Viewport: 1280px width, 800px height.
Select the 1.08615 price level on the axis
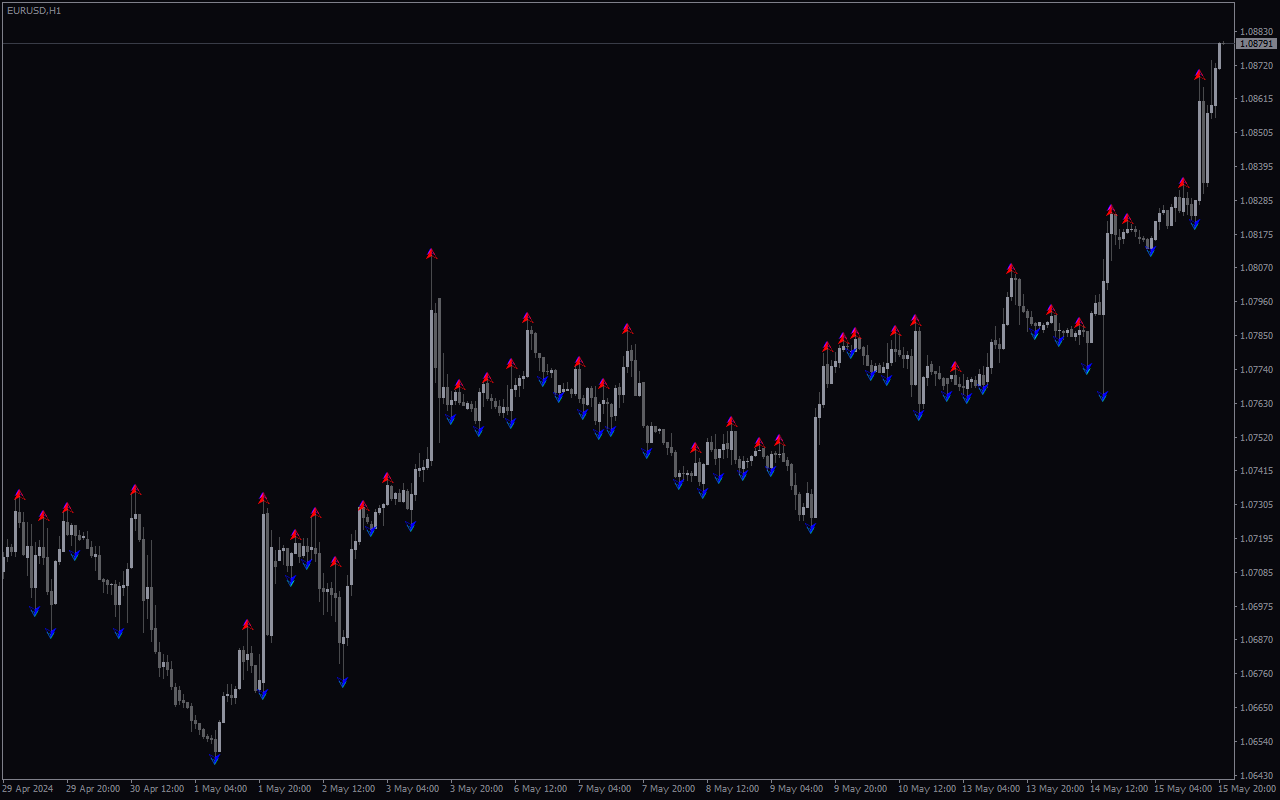[1256, 99]
